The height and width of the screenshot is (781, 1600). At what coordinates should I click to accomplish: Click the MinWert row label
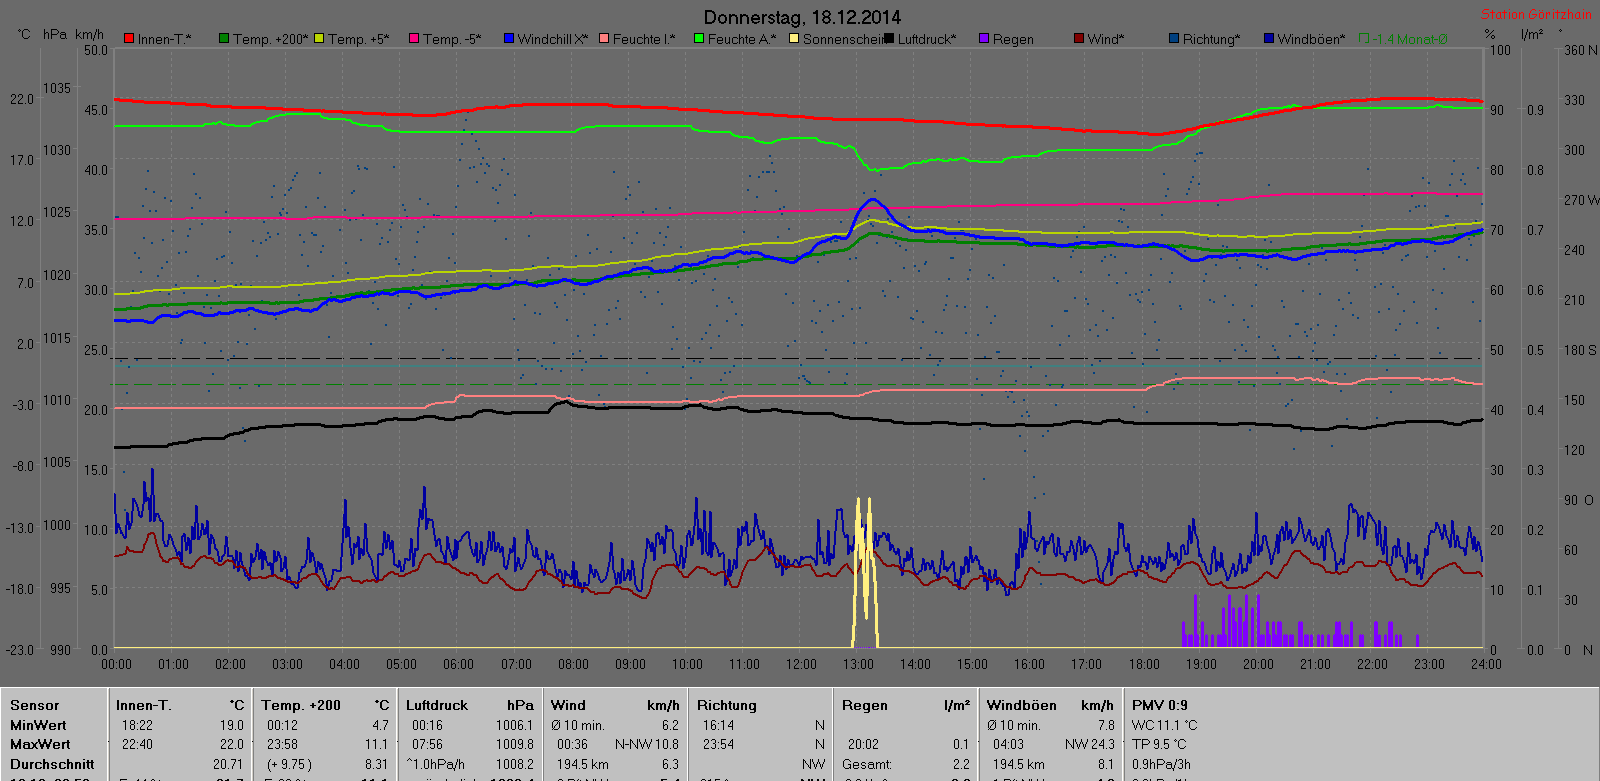(x=38, y=725)
